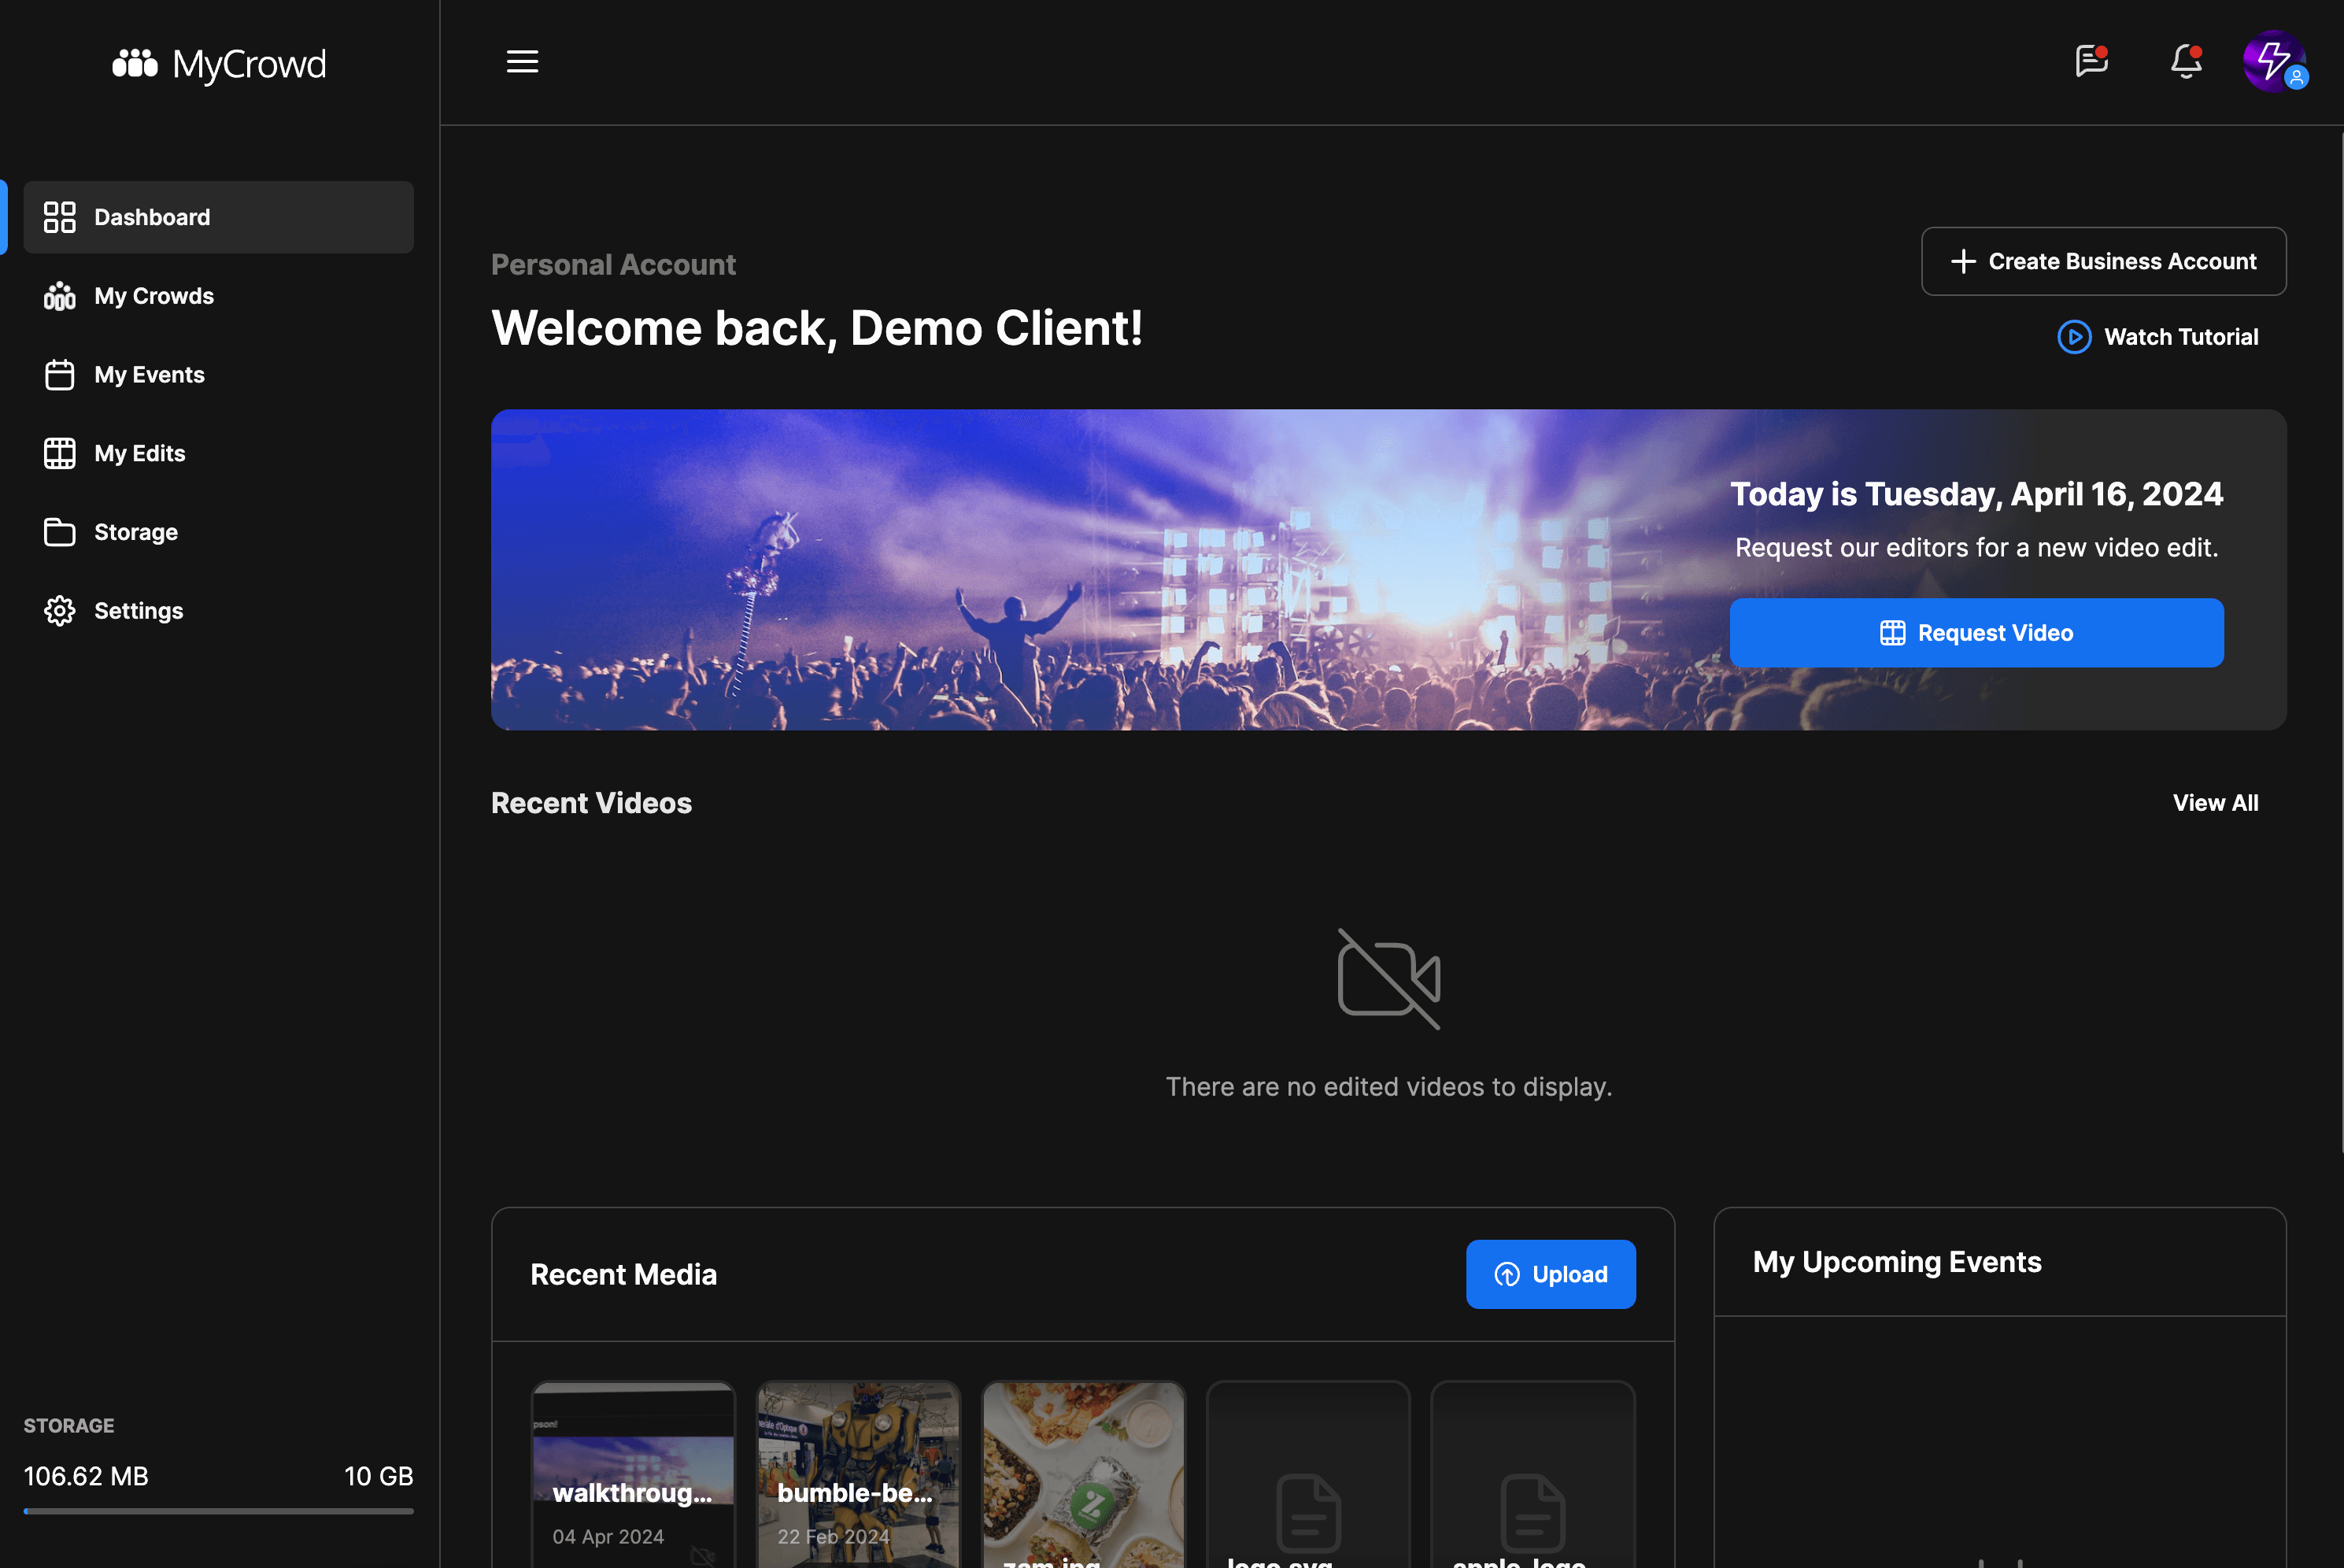Click the Watch Tutorial play icon
Viewport: 2344px width, 1568px height.
click(x=2074, y=337)
